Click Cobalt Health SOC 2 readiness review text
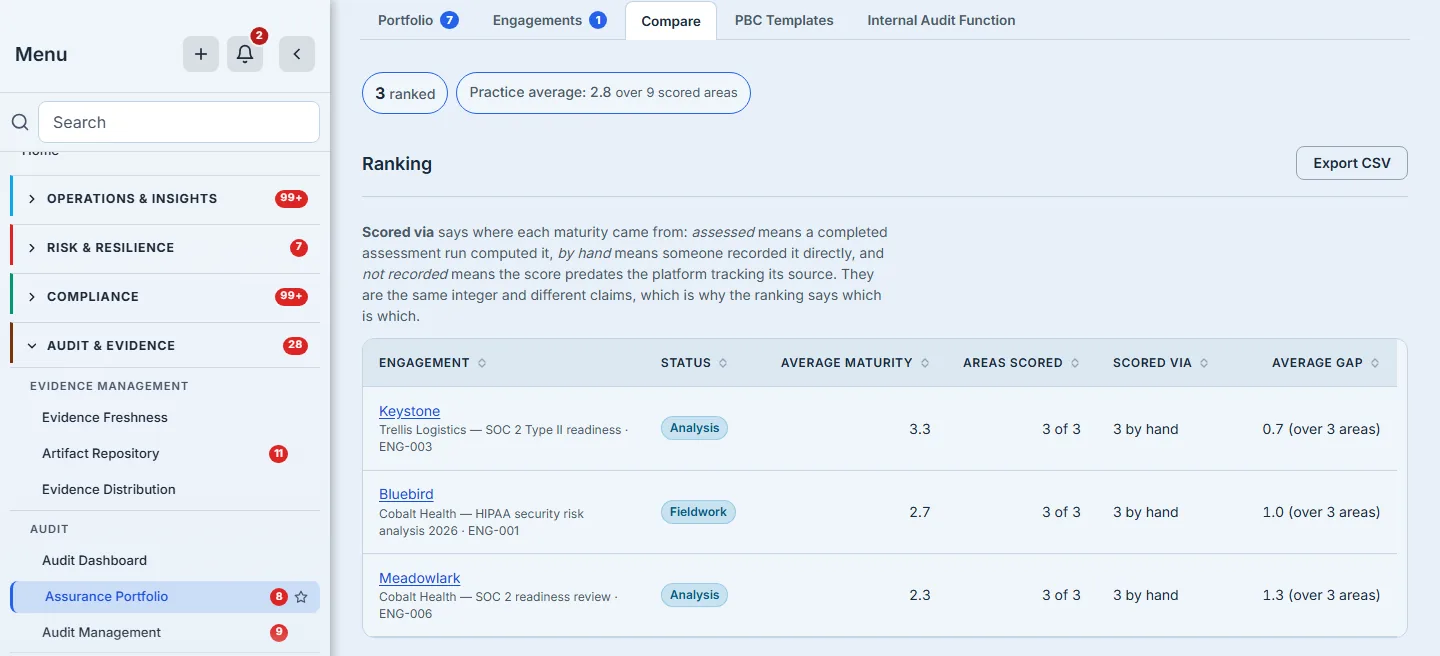Image resolution: width=1440 pixels, height=656 pixels. (498, 605)
